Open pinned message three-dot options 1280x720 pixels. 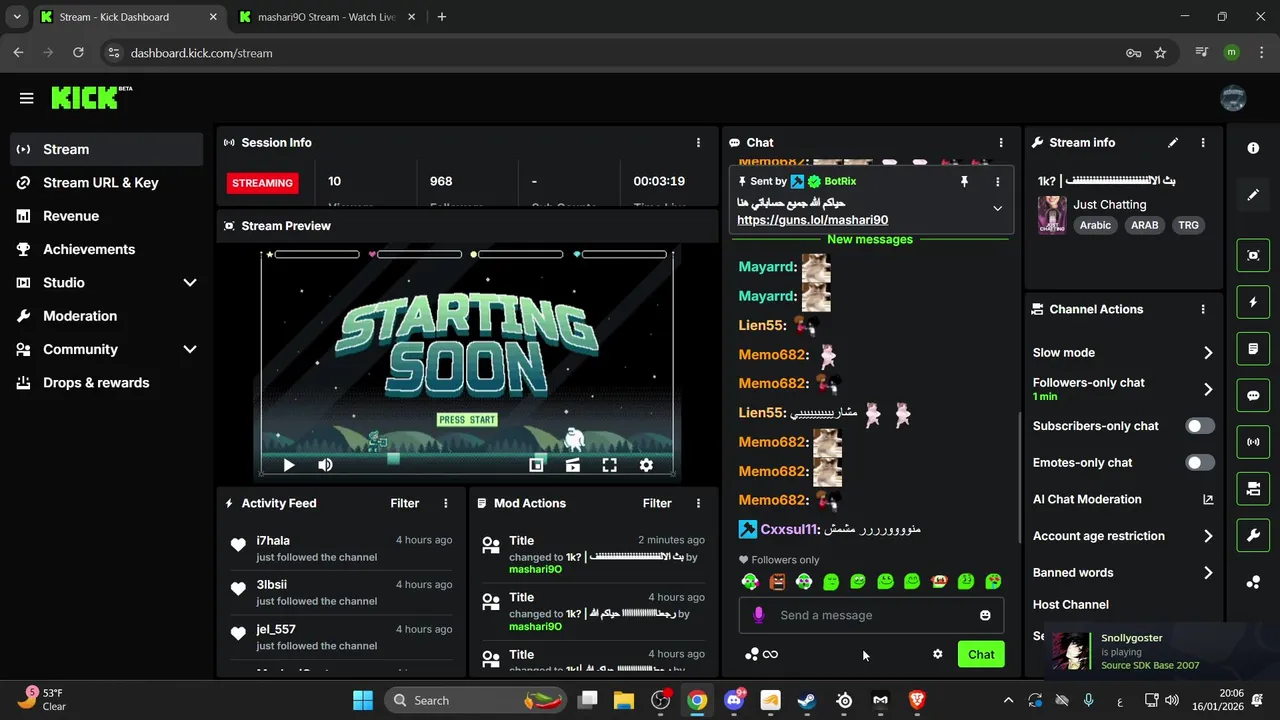[997, 181]
